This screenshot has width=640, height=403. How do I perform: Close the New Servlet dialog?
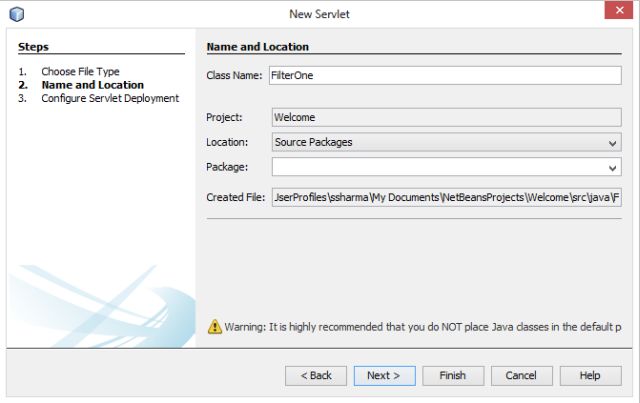(x=616, y=12)
